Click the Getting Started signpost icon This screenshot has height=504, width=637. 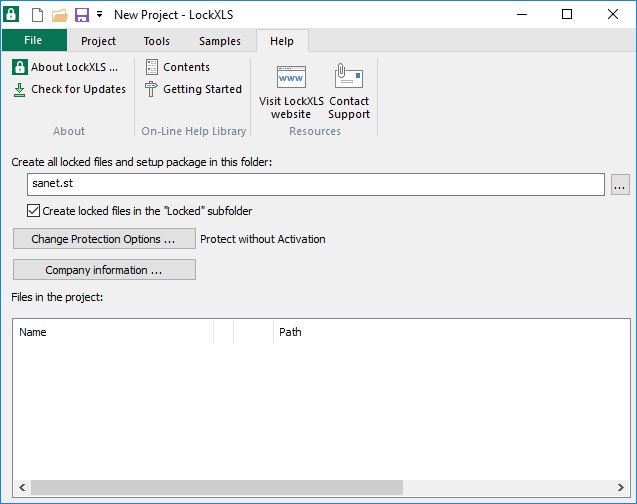click(151, 89)
